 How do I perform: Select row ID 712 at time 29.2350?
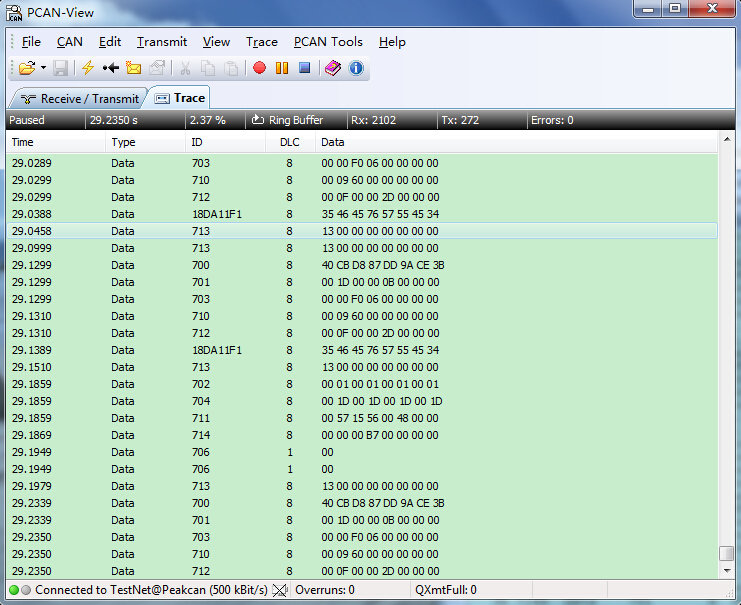362,571
